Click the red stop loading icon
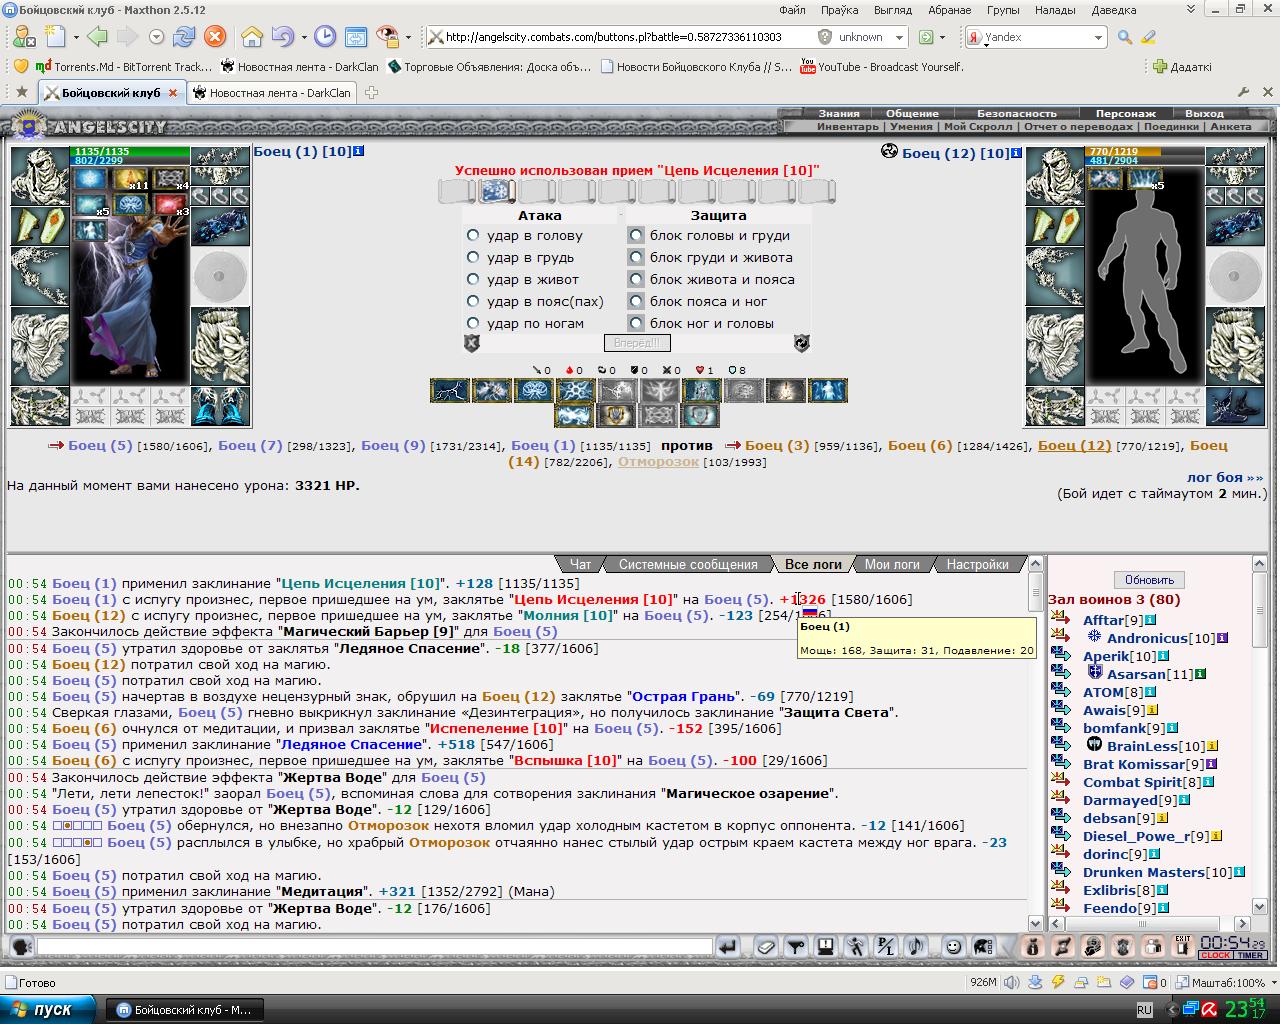This screenshot has width=1280, height=1024. pyautogui.click(x=215, y=37)
